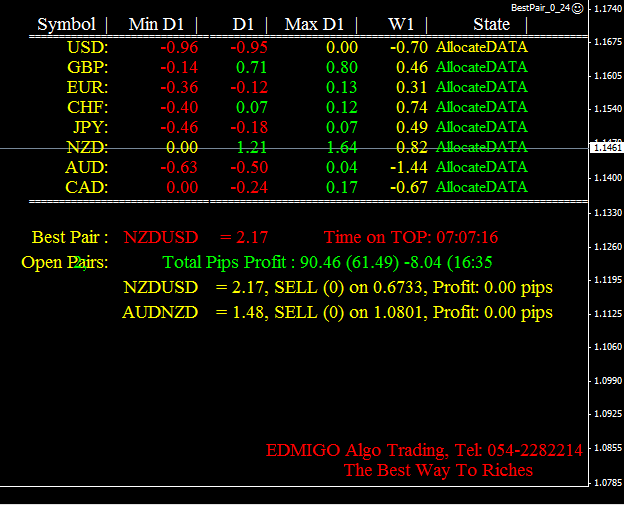The width and height of the screenshot is (624, 505).
Task: Click the current price marker 1.1461 on the scale
Action: coord(606,148)
